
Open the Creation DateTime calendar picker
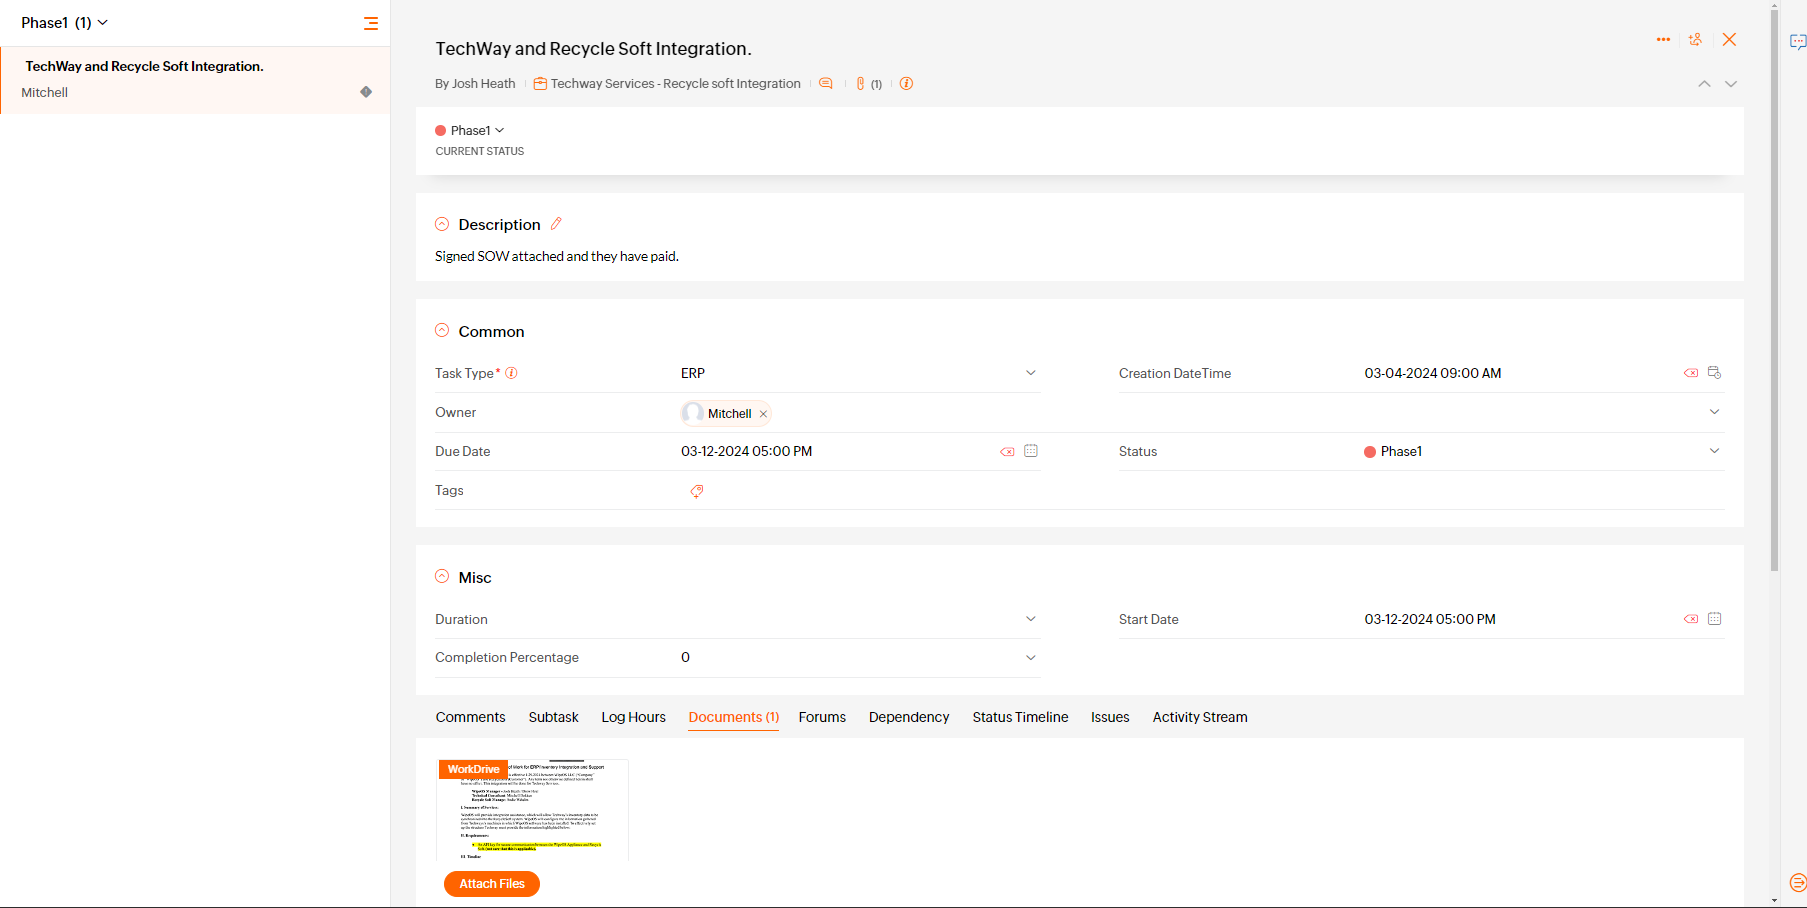[1714, 373]
